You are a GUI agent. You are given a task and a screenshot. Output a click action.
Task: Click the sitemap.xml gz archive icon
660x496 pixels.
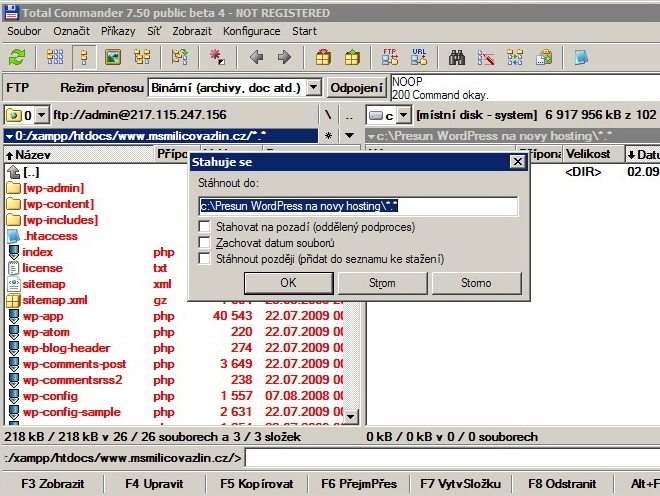pyautogui.click(x=13, y=300)
